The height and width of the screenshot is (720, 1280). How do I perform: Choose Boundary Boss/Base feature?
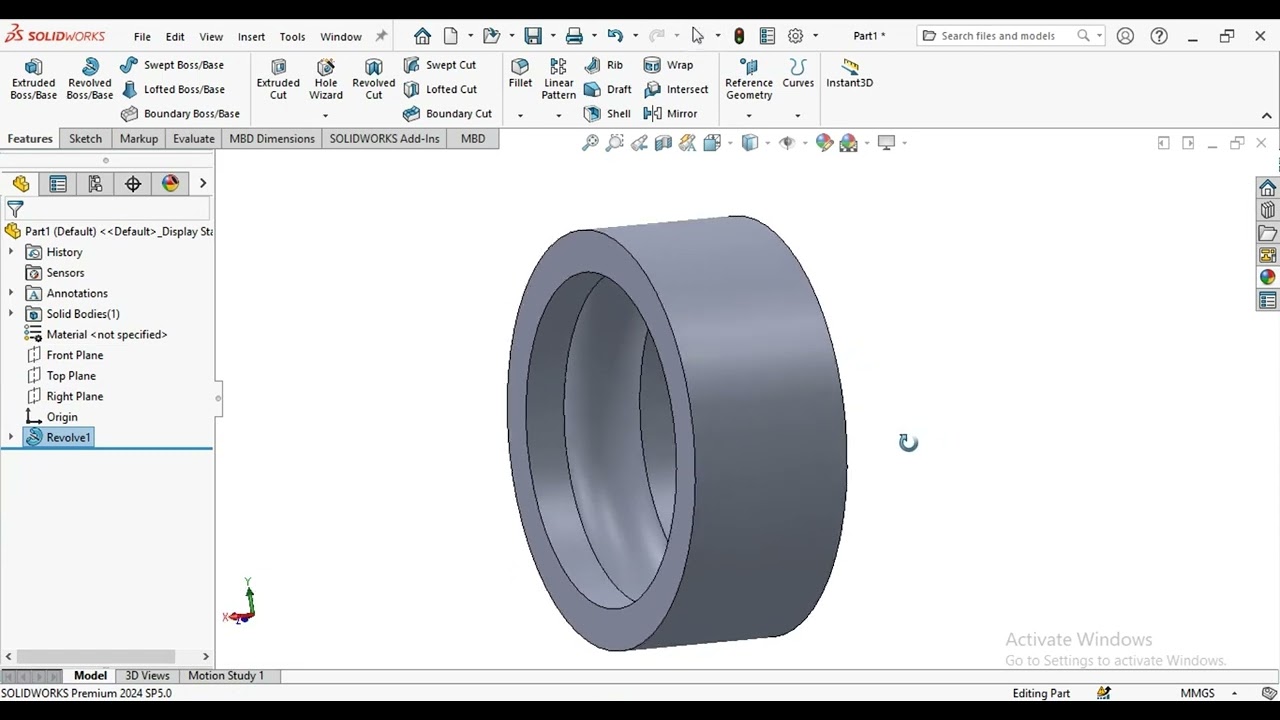180,114
